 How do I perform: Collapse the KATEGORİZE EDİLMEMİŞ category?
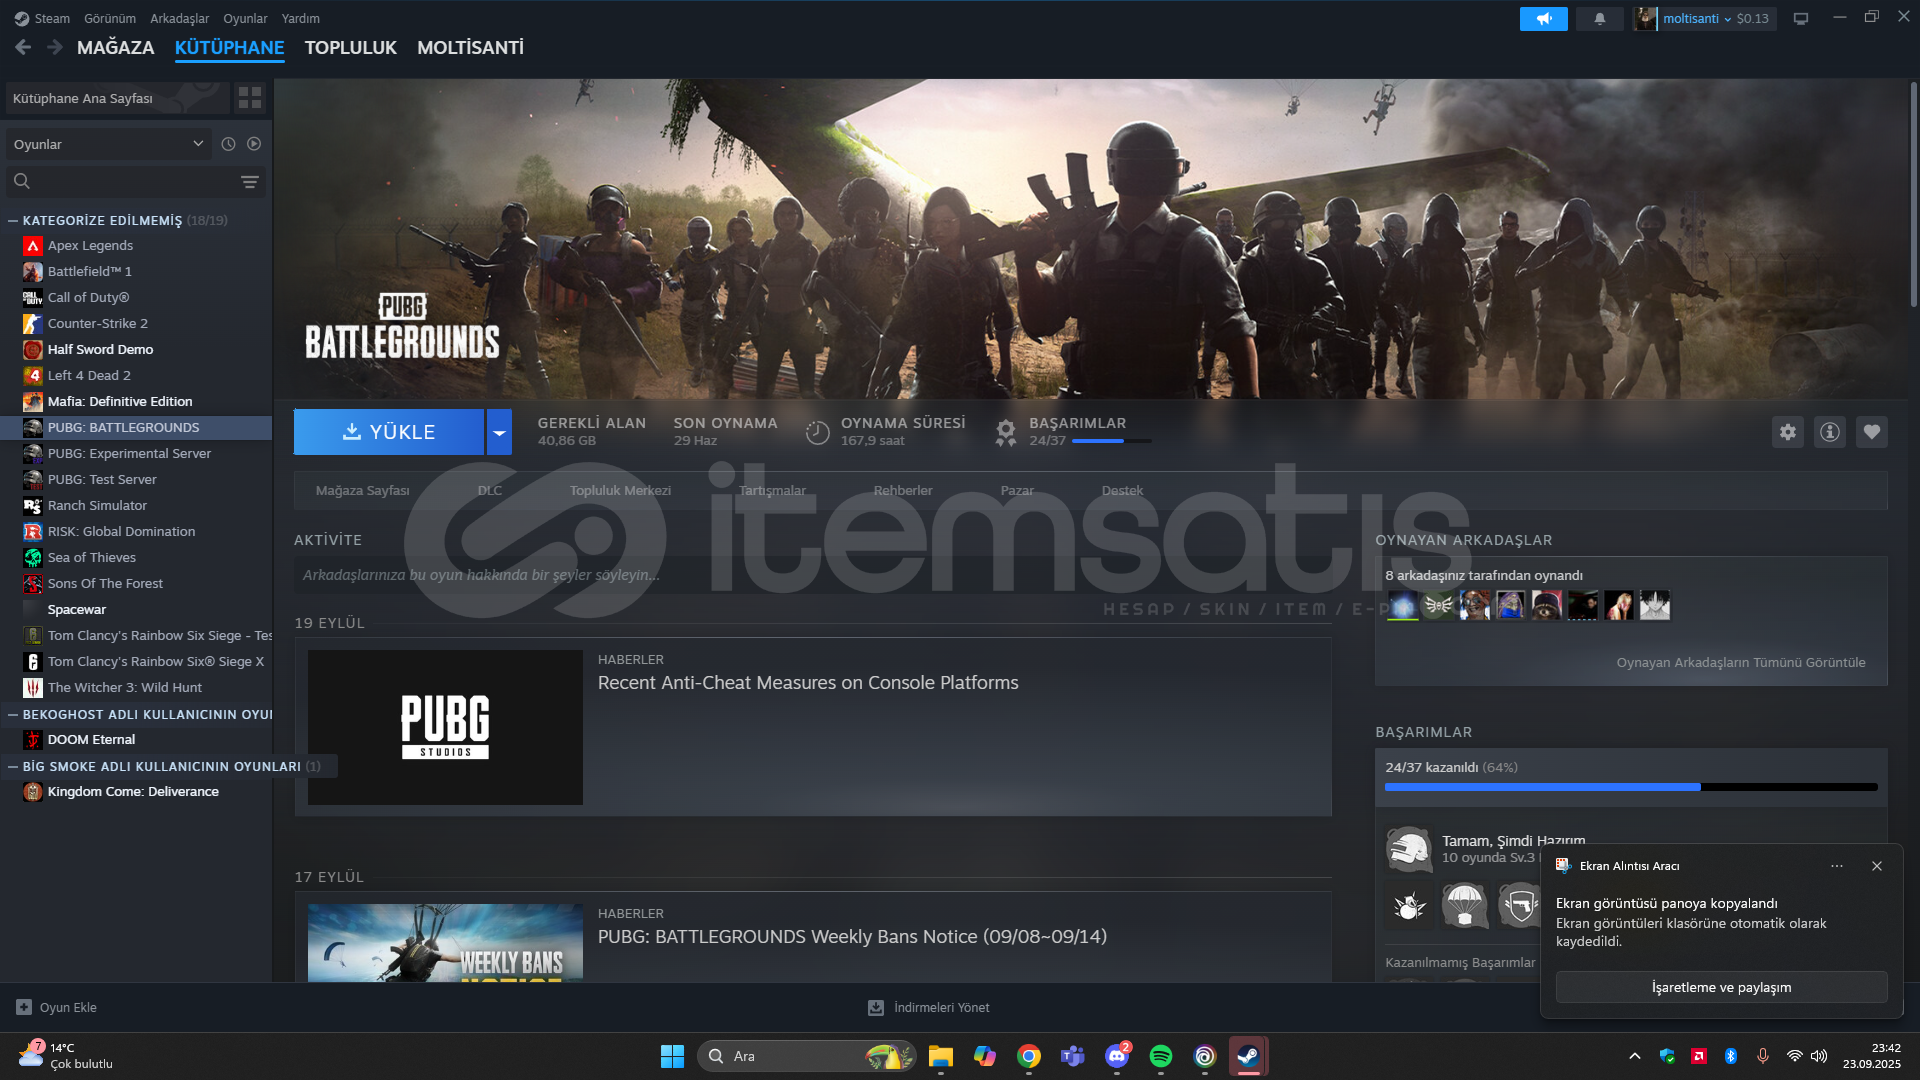coord(13,220)
